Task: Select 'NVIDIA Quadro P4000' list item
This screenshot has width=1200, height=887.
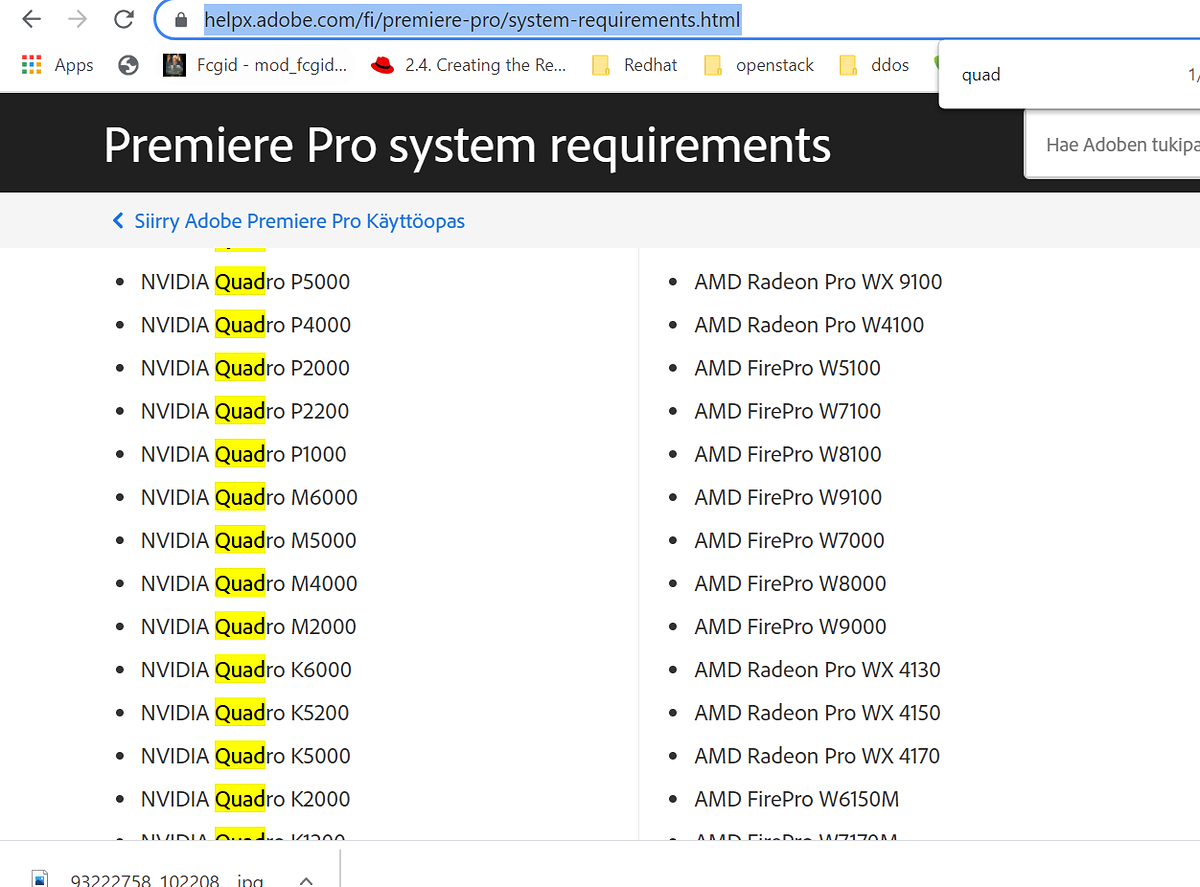Action: pyautogui.click(x=246, y=325)
